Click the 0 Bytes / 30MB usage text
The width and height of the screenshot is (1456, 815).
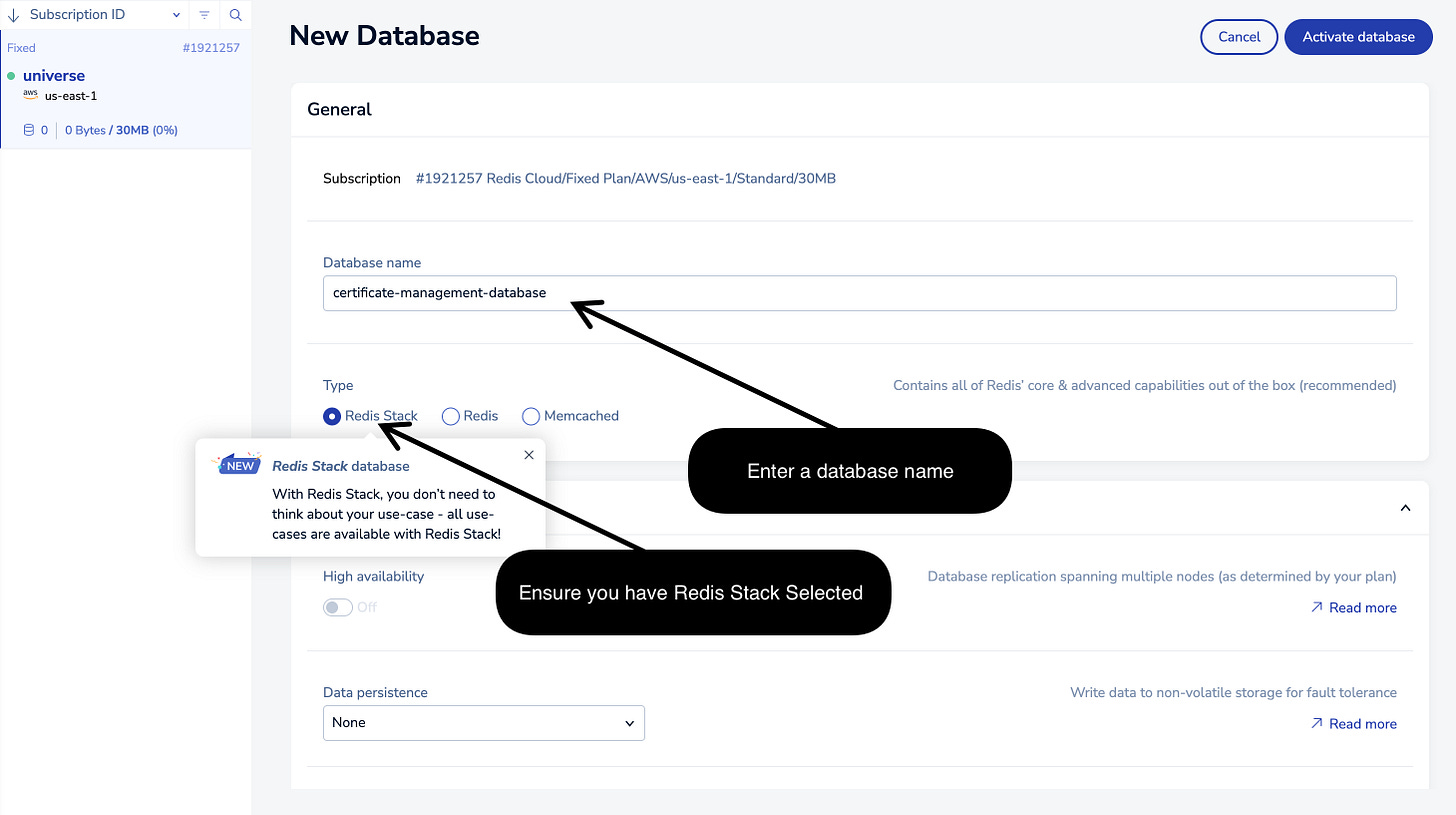click(x=121, y=130)
